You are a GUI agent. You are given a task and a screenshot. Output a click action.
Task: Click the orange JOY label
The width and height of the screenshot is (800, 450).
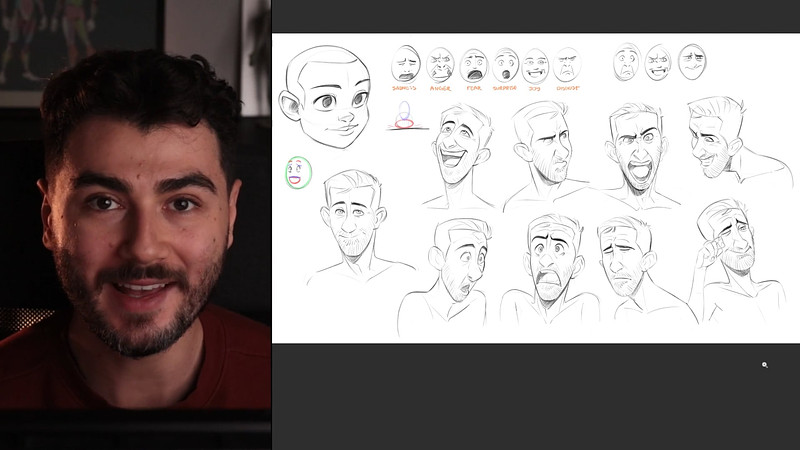click(x=535, y=88)
